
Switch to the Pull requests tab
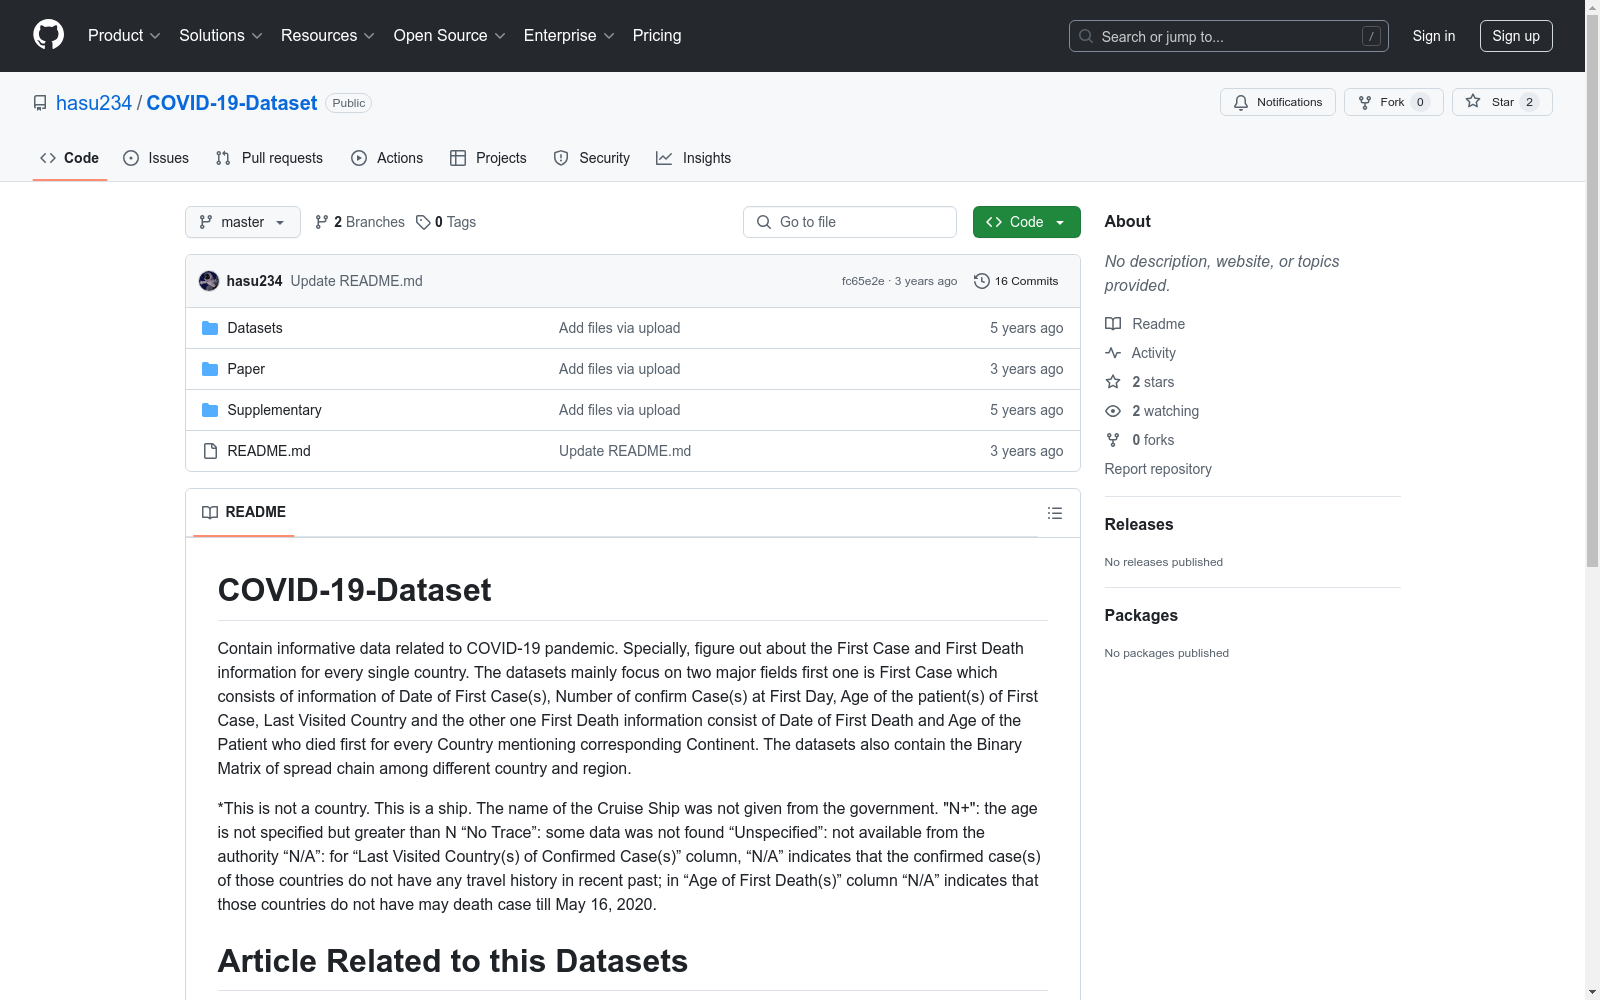coord(269,158)
